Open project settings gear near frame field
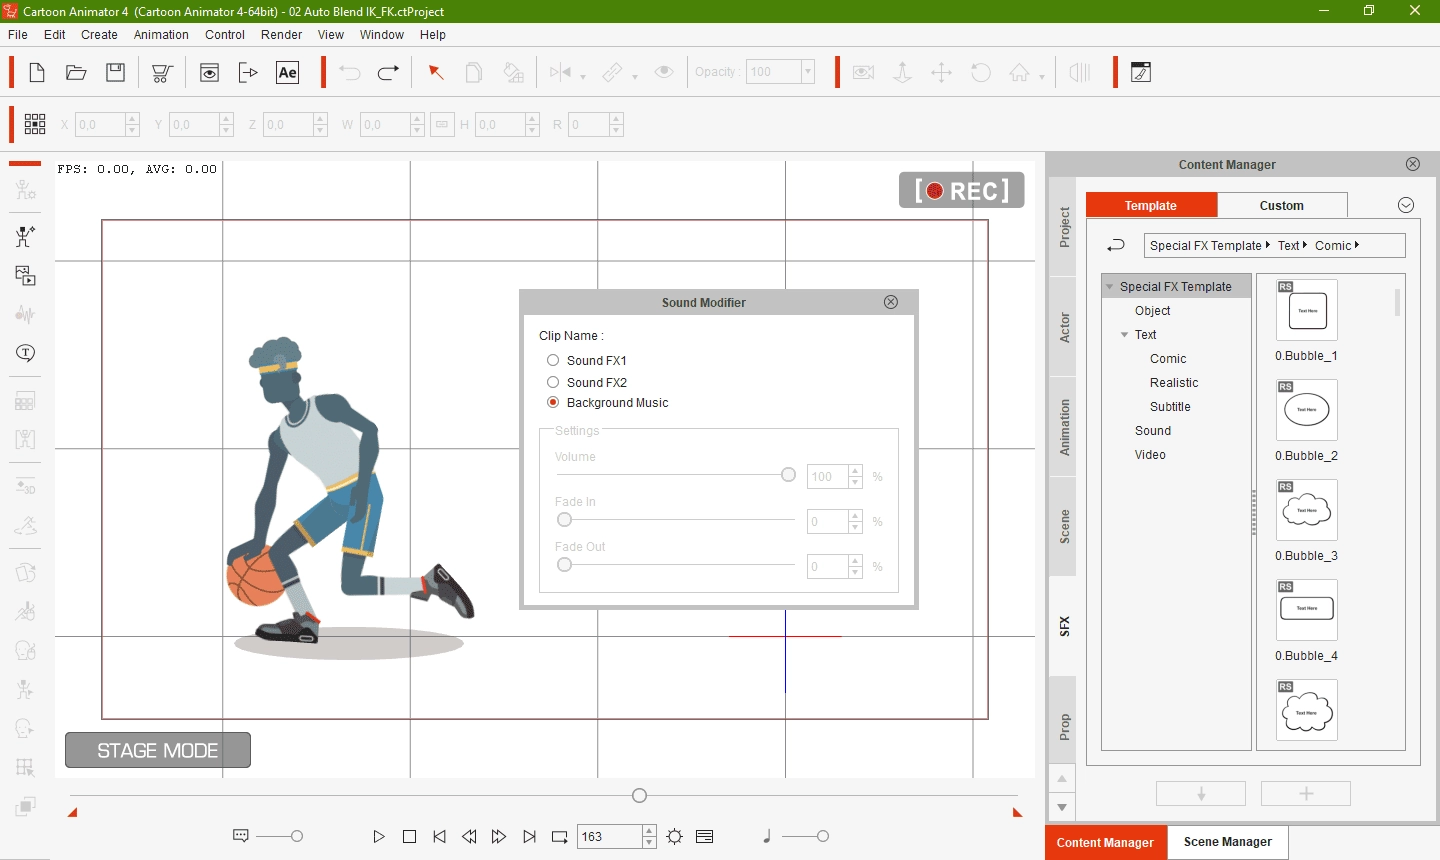Viewport: 1440px width, 860px height. tap(675, 836)
